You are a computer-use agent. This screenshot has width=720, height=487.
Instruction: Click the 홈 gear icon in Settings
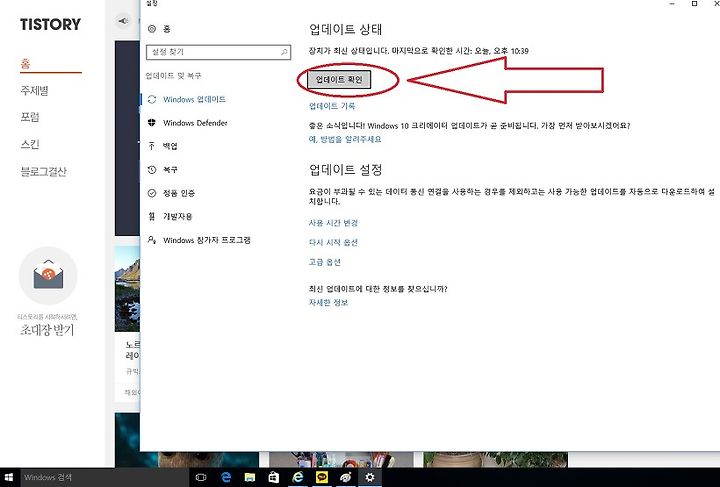[152, 29]
